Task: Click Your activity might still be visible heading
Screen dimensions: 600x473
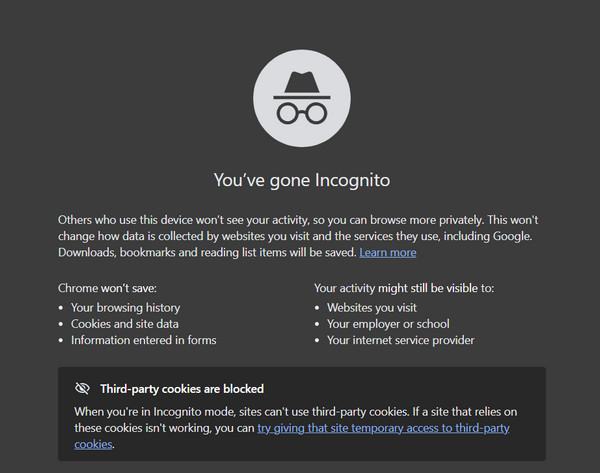Action: [404, 288]
